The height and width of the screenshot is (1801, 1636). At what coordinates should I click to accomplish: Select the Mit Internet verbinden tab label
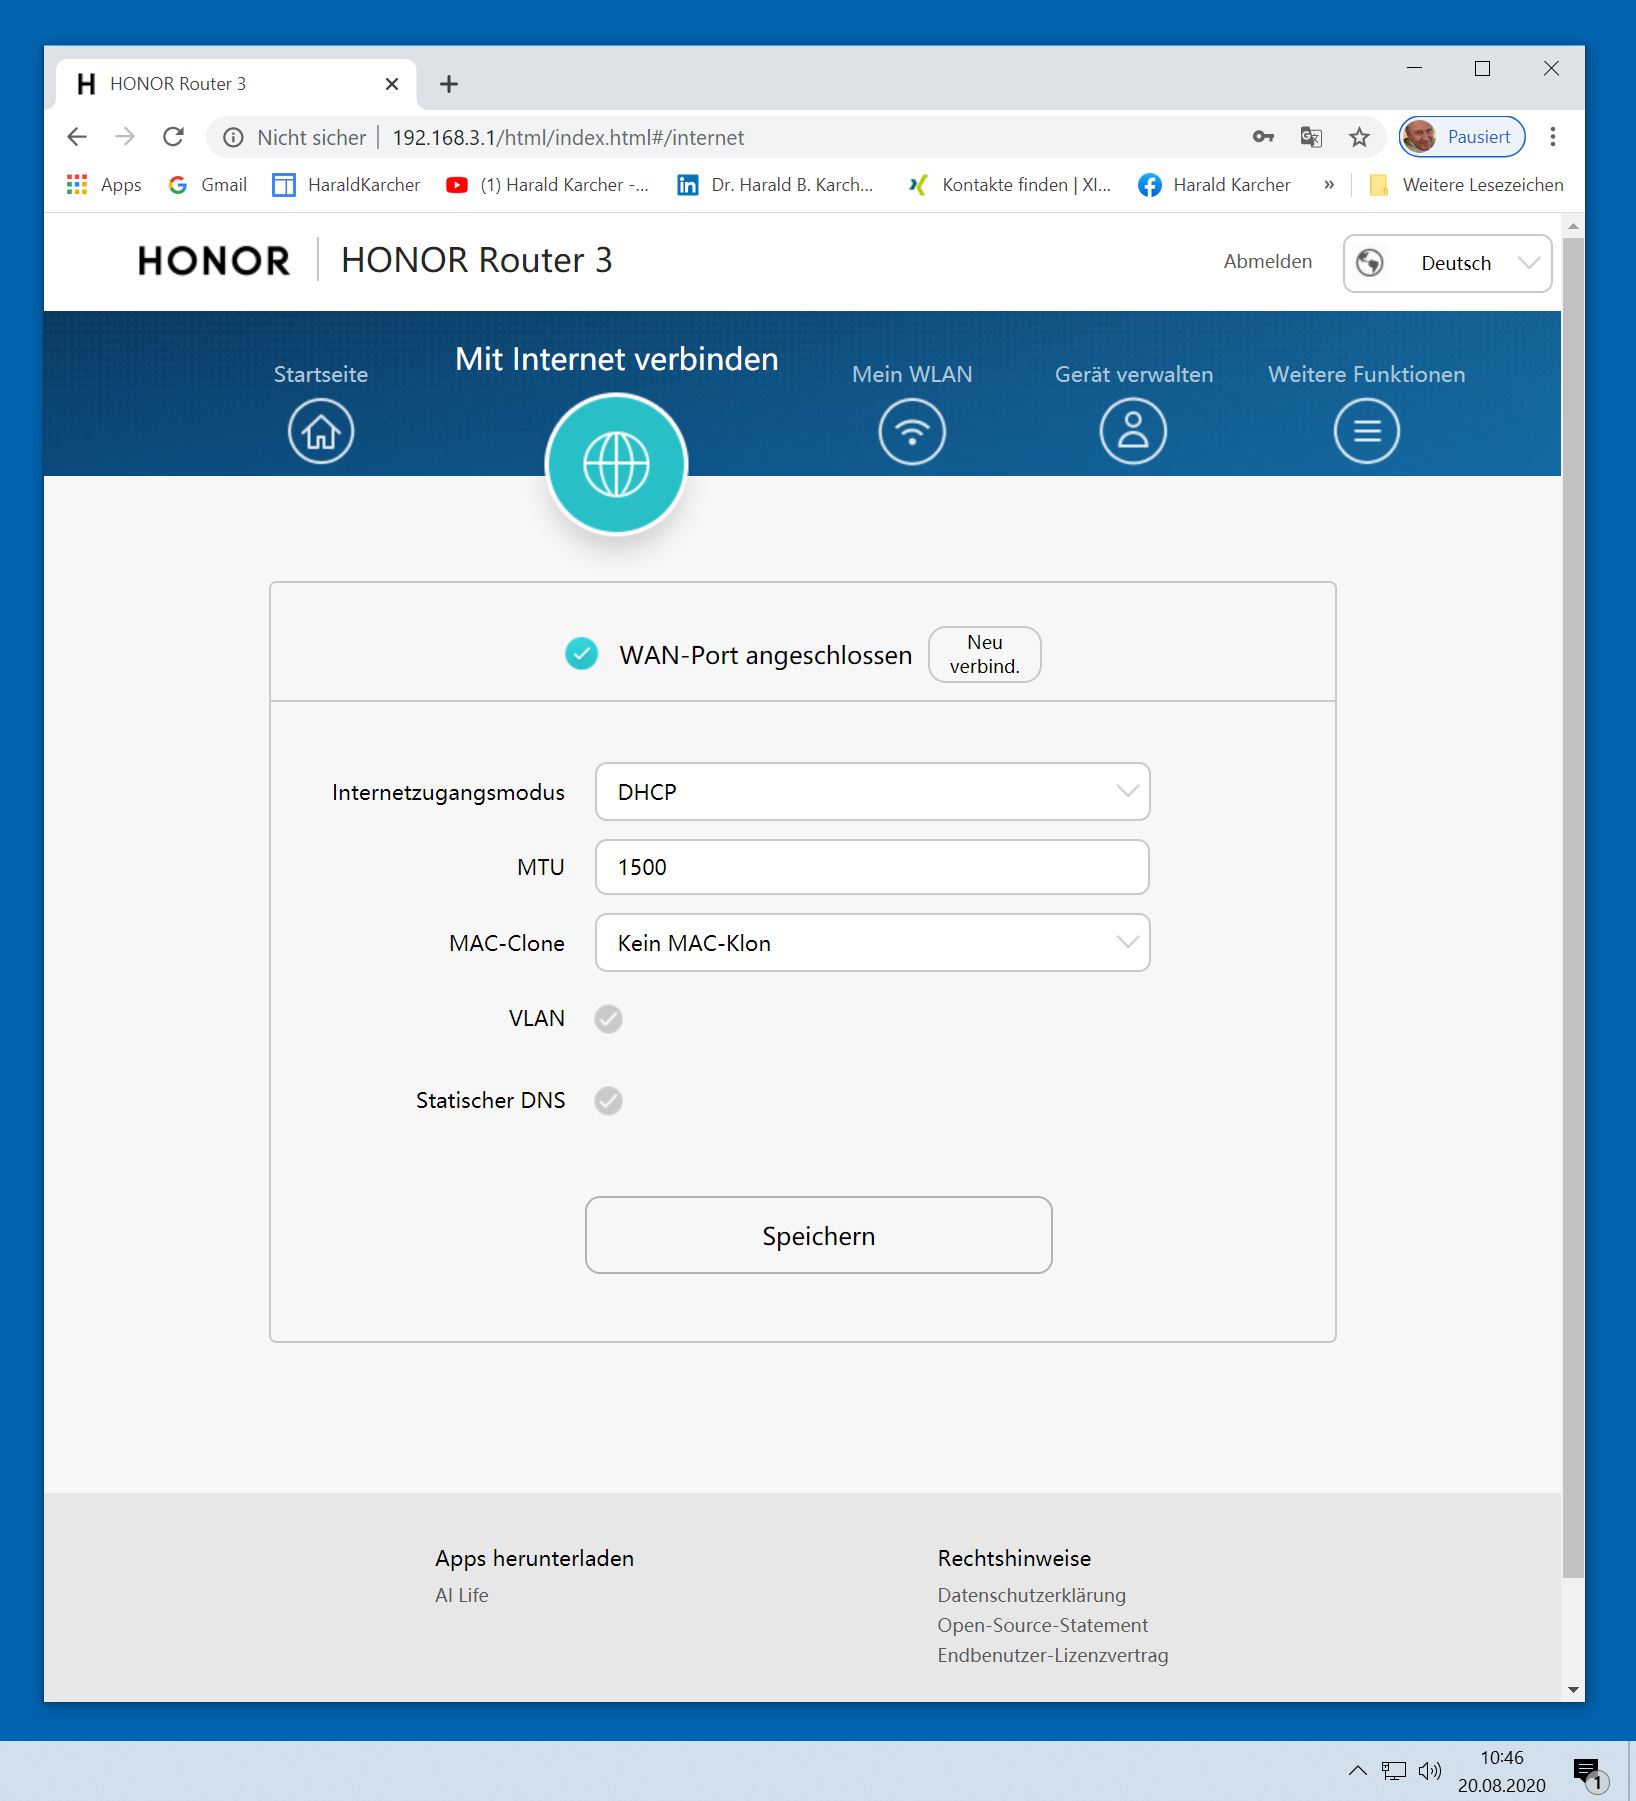pyautogui.click(x=617, y=360)
